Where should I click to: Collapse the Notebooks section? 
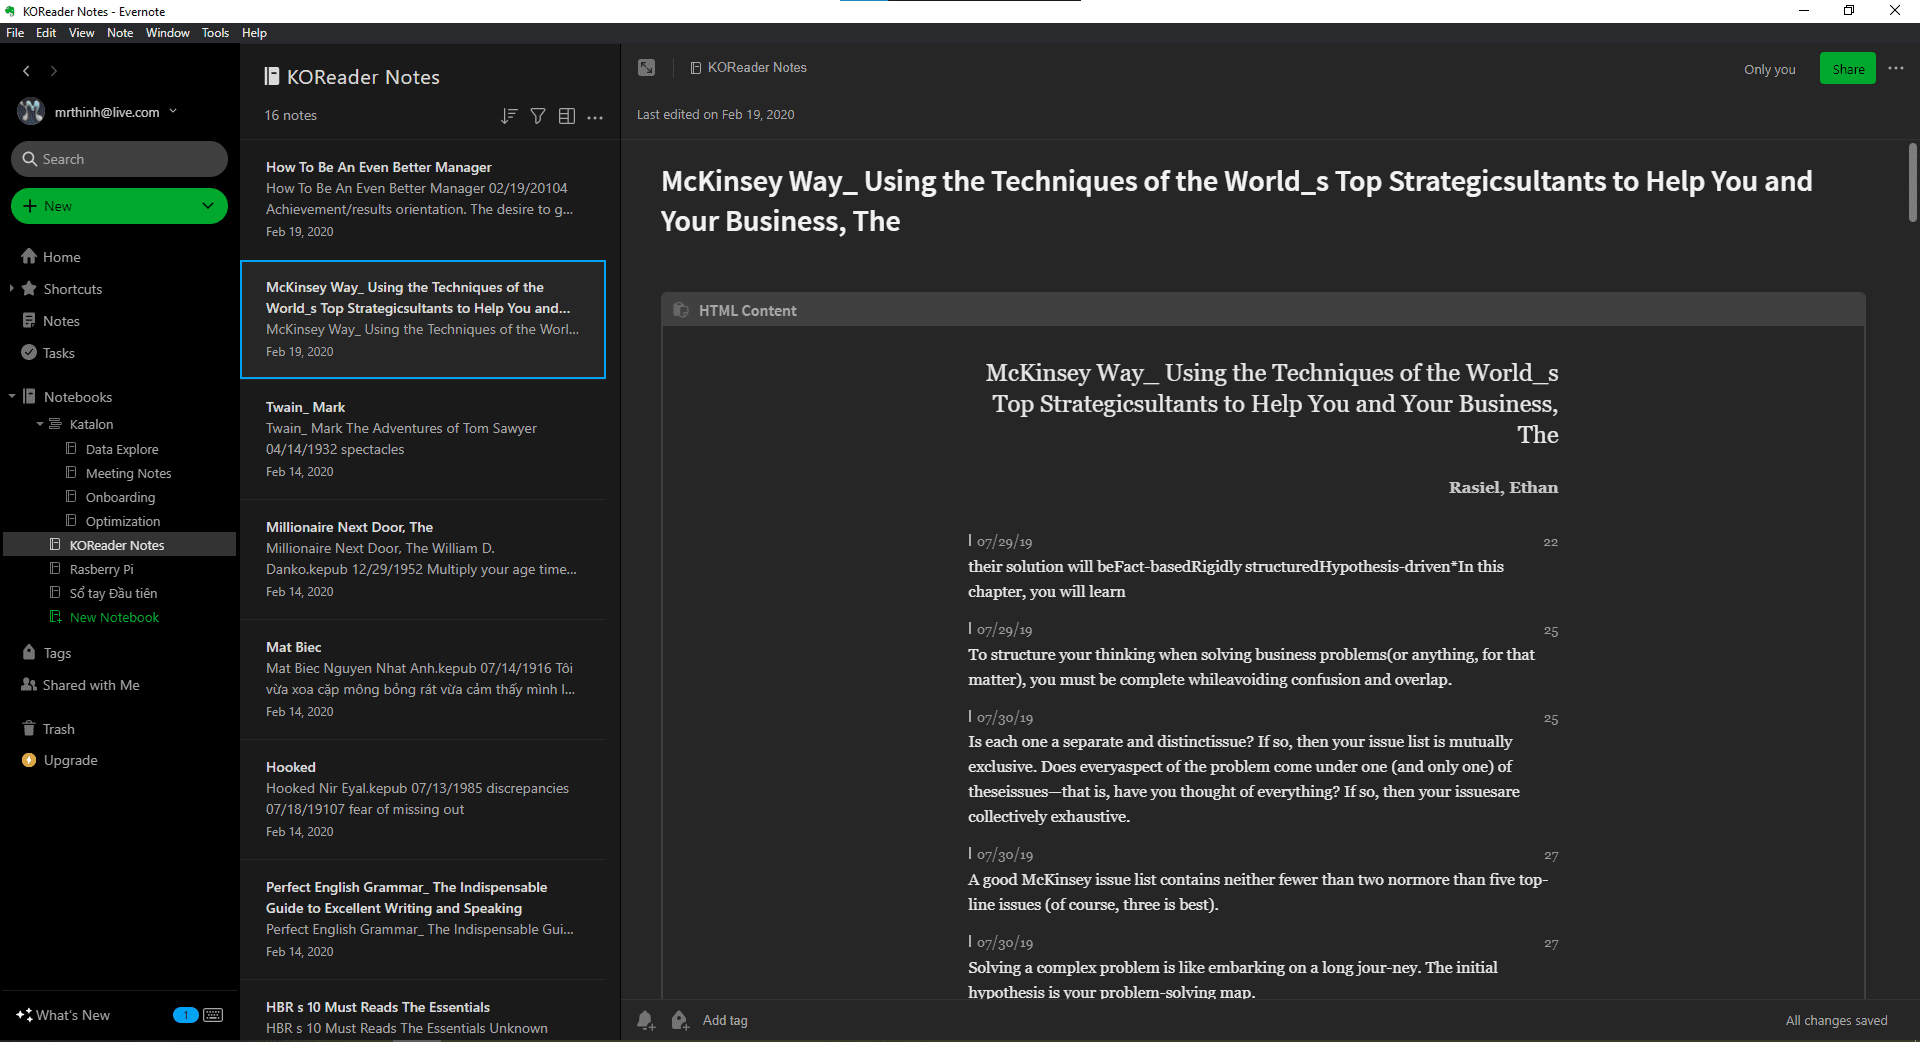[x=12, y=396]
